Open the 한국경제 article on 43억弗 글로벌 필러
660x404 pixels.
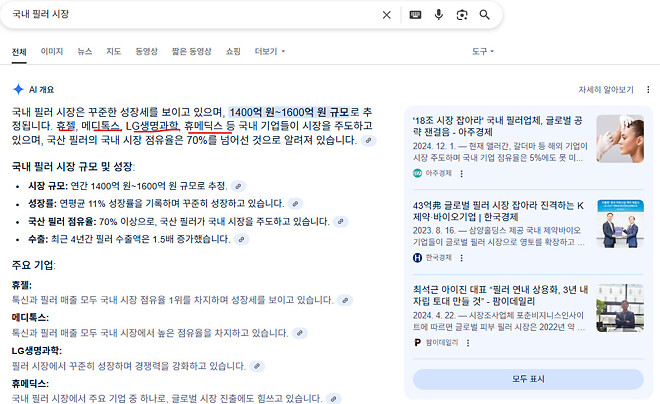tap(498, 211)
